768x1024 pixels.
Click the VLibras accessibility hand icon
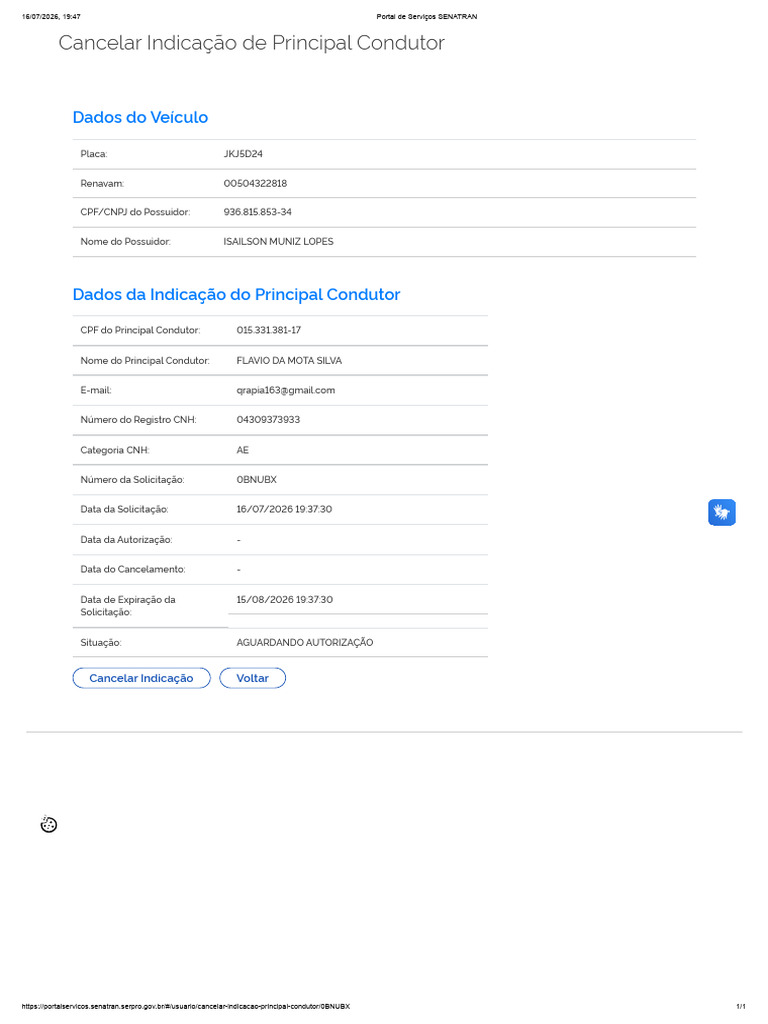pos(722,512)
